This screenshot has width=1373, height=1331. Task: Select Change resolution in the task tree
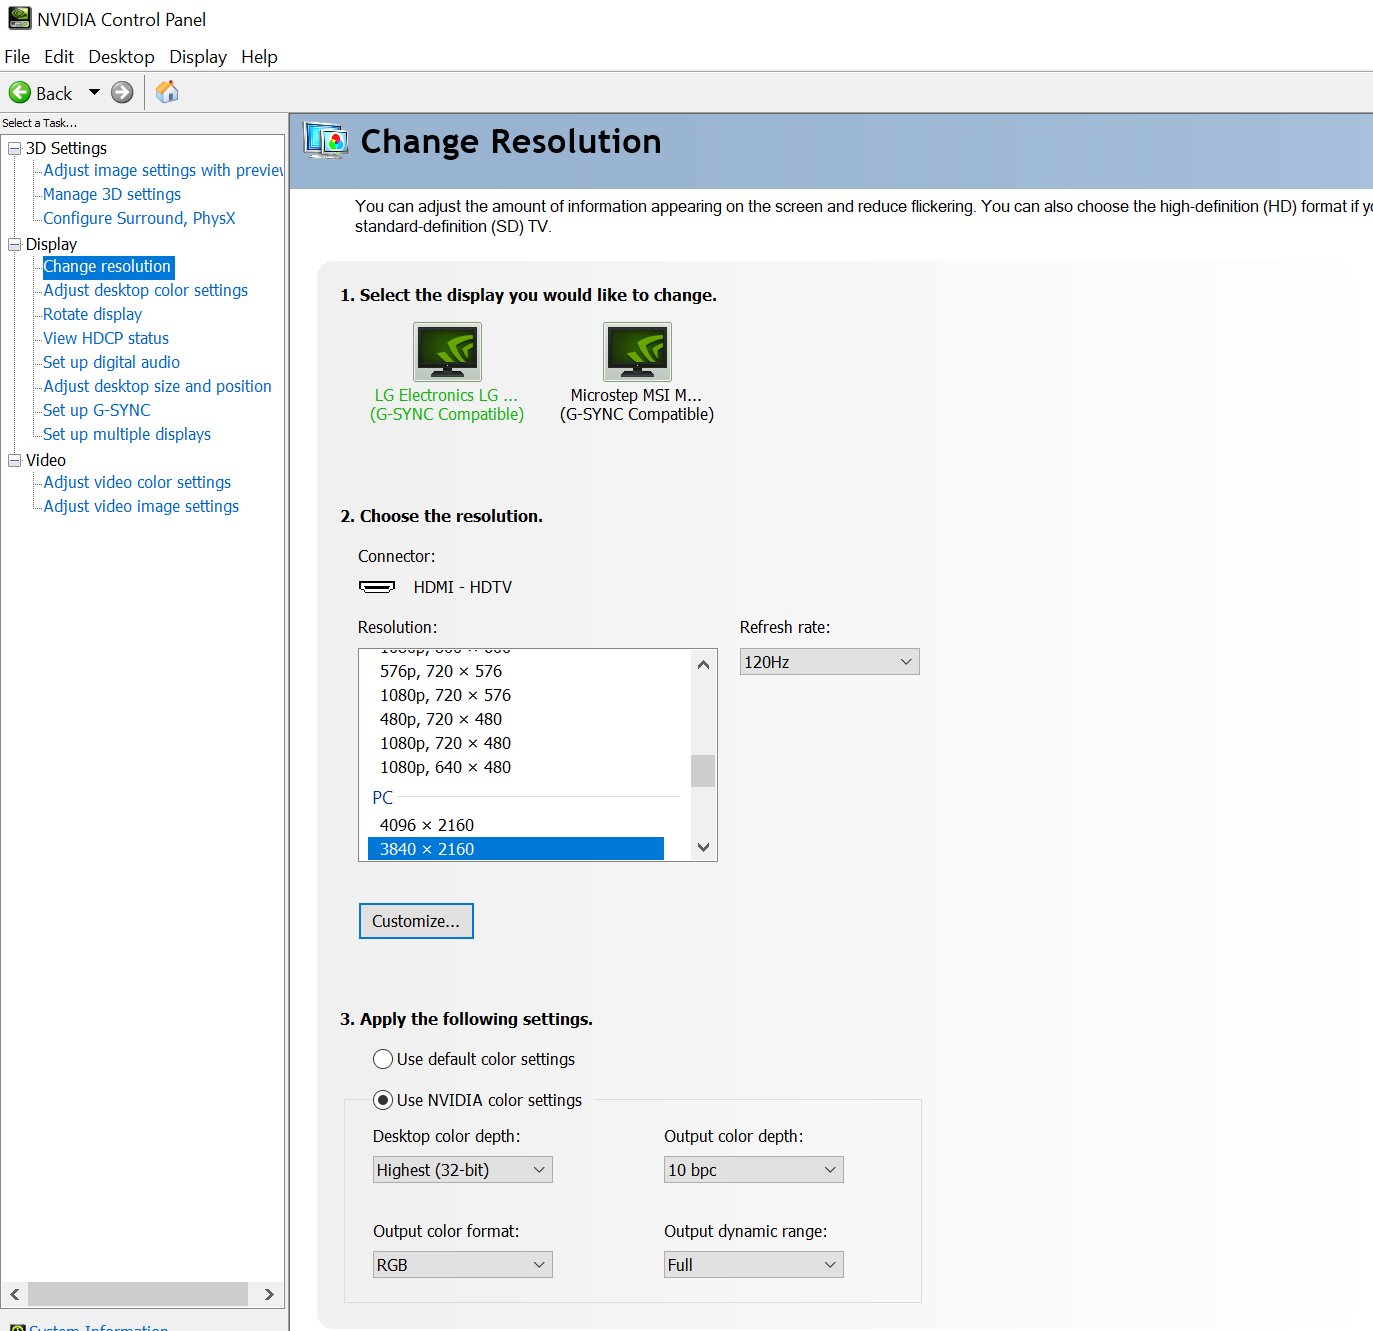[x=108, y=267]
